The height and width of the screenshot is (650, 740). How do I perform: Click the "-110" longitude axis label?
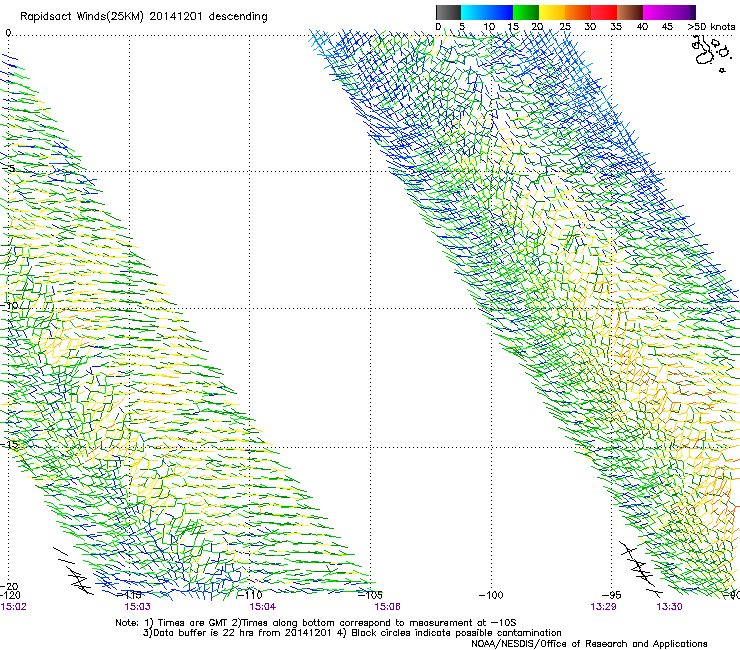(250, 595)
